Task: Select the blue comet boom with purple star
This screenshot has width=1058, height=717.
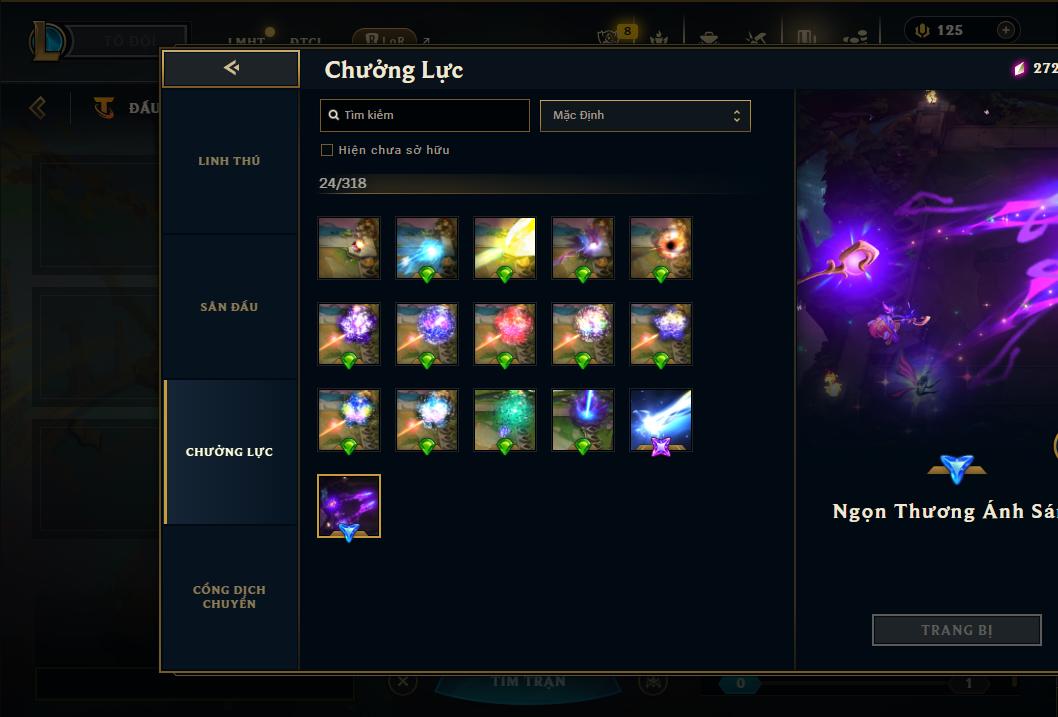Action: [x=661, y=420]
